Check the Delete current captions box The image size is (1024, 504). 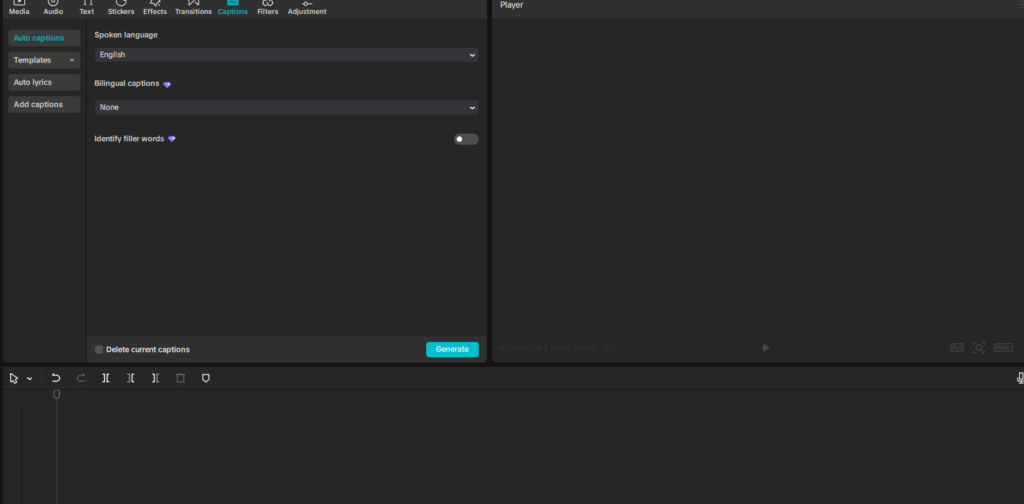(x=99, y=350)
